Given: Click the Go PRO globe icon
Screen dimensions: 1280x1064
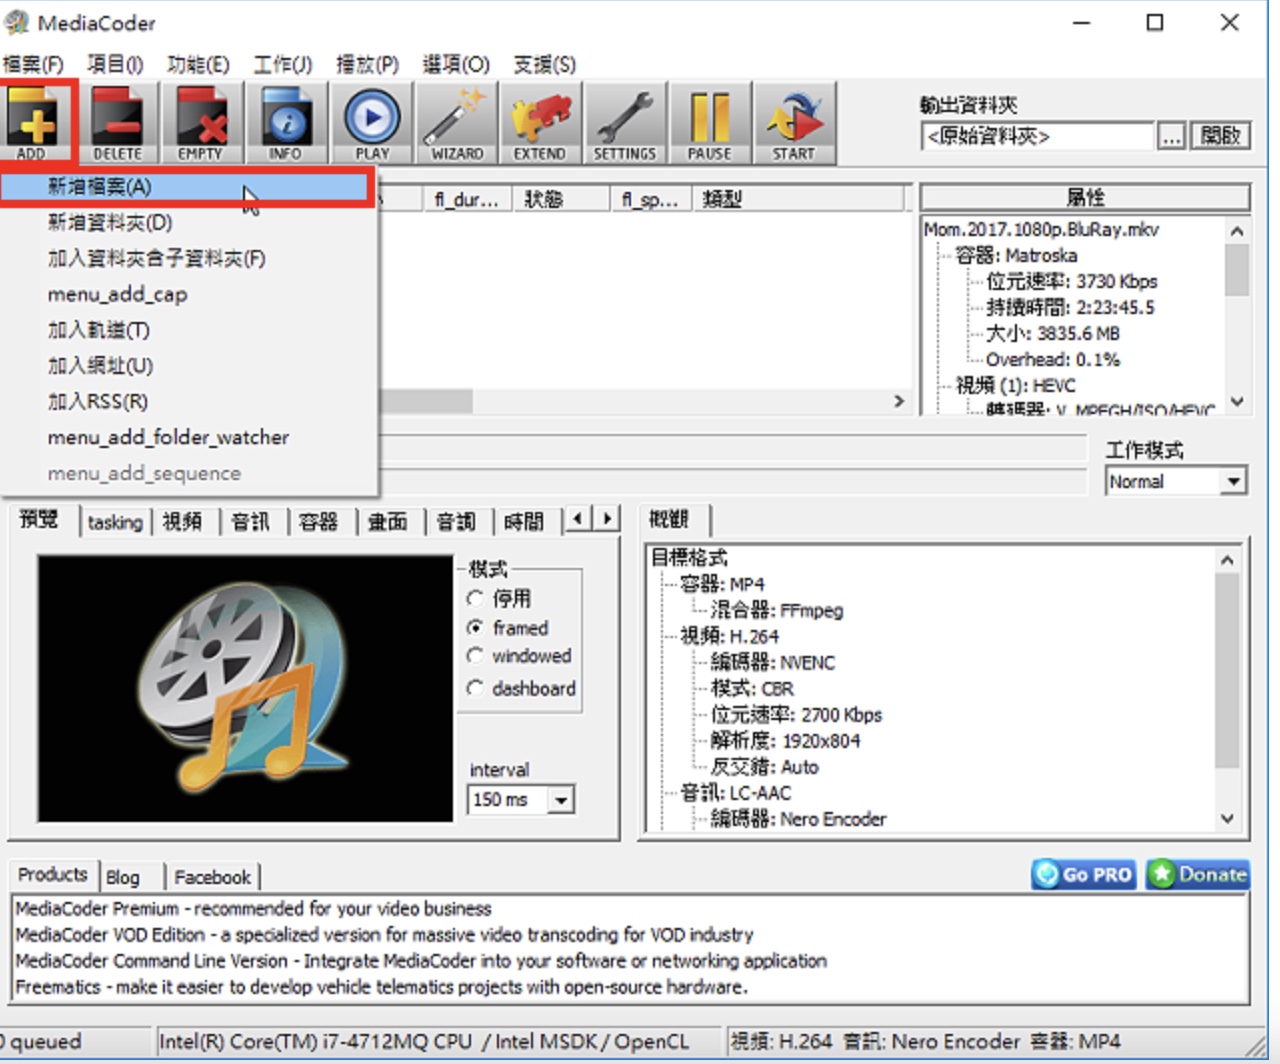Looking at the screenshot, I should pyautogui.click(x=1047, y=874).
